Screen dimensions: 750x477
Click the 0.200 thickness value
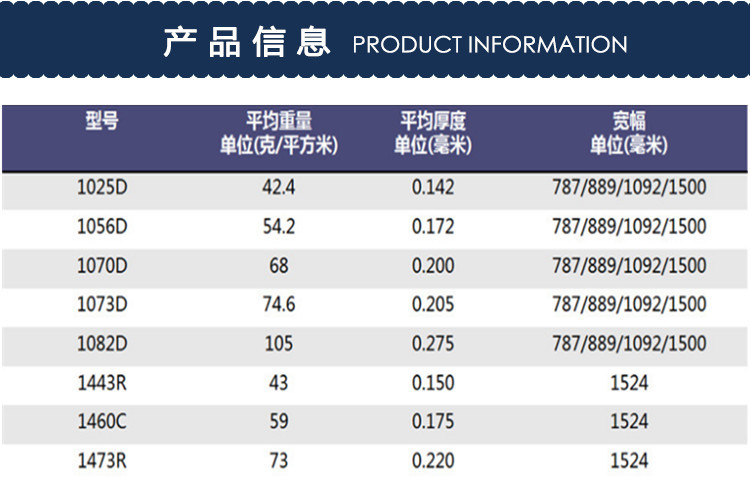433,266
